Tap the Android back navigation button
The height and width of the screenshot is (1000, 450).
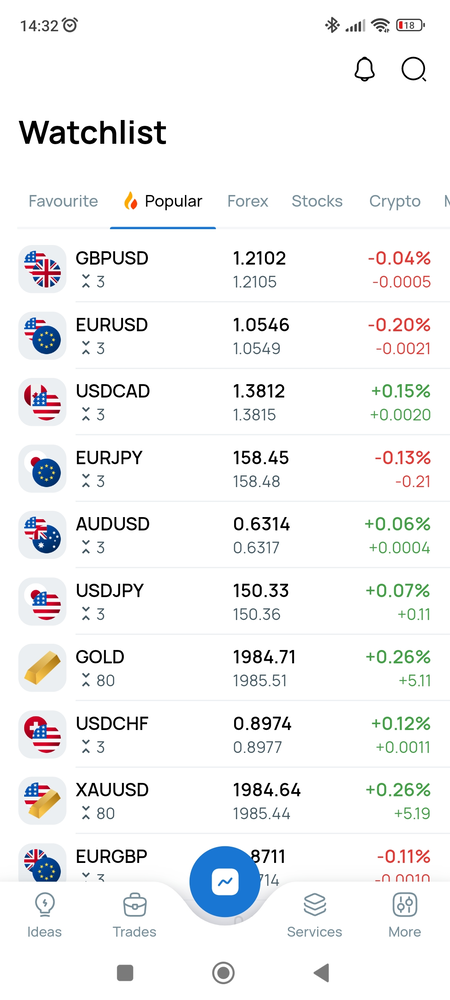[321, 973]
